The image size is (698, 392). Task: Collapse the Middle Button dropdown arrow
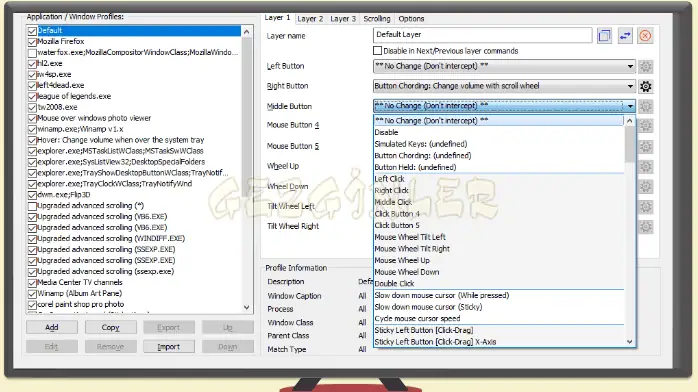coord(630,106)
